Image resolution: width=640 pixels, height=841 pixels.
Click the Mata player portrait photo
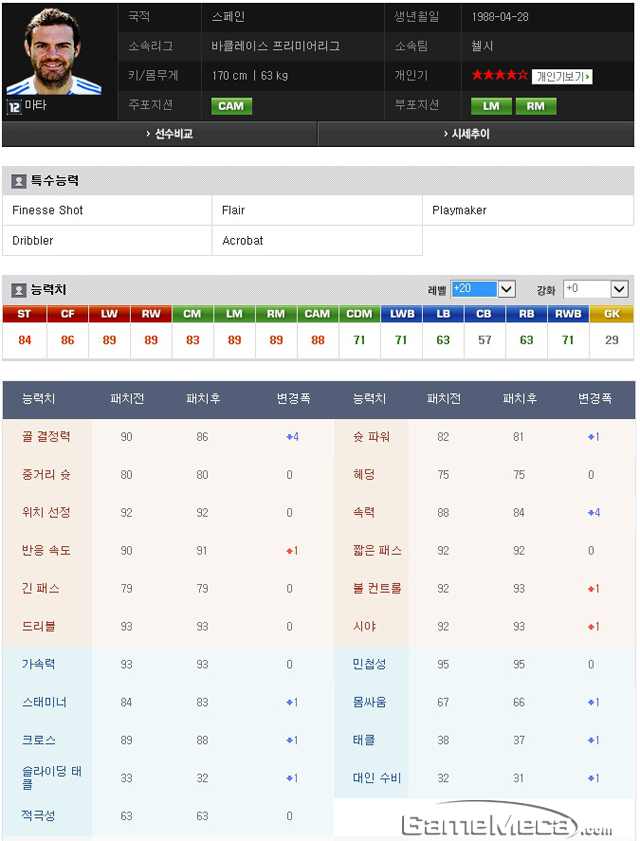tap(54, 52)
